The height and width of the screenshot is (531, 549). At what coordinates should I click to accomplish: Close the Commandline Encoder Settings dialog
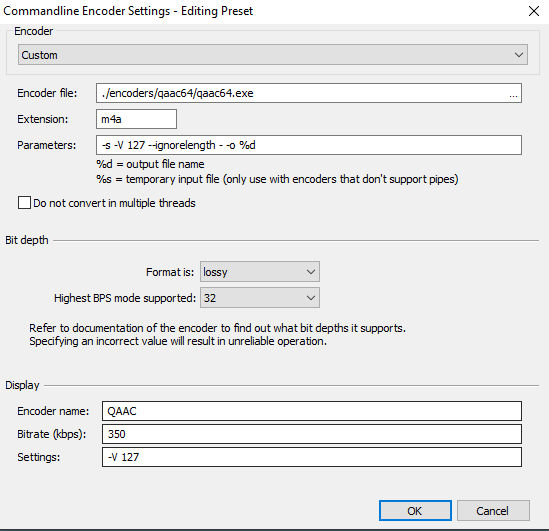(534, 11)
